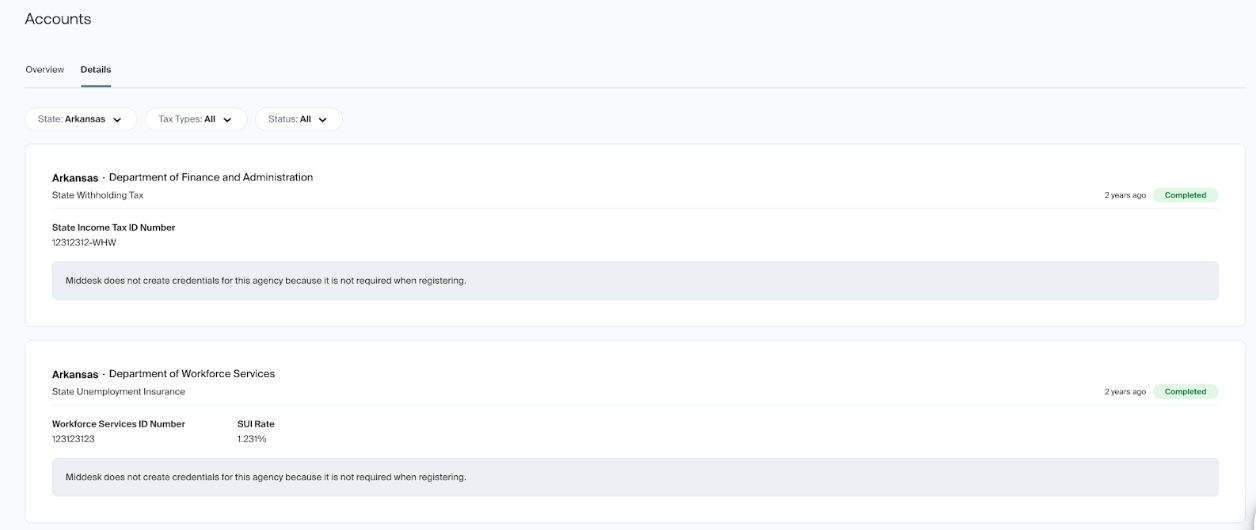This screenshot has height=530, width=1256.
Task: Click Completed badge on State Withholding Tax card
Action: coord(1185,195)
